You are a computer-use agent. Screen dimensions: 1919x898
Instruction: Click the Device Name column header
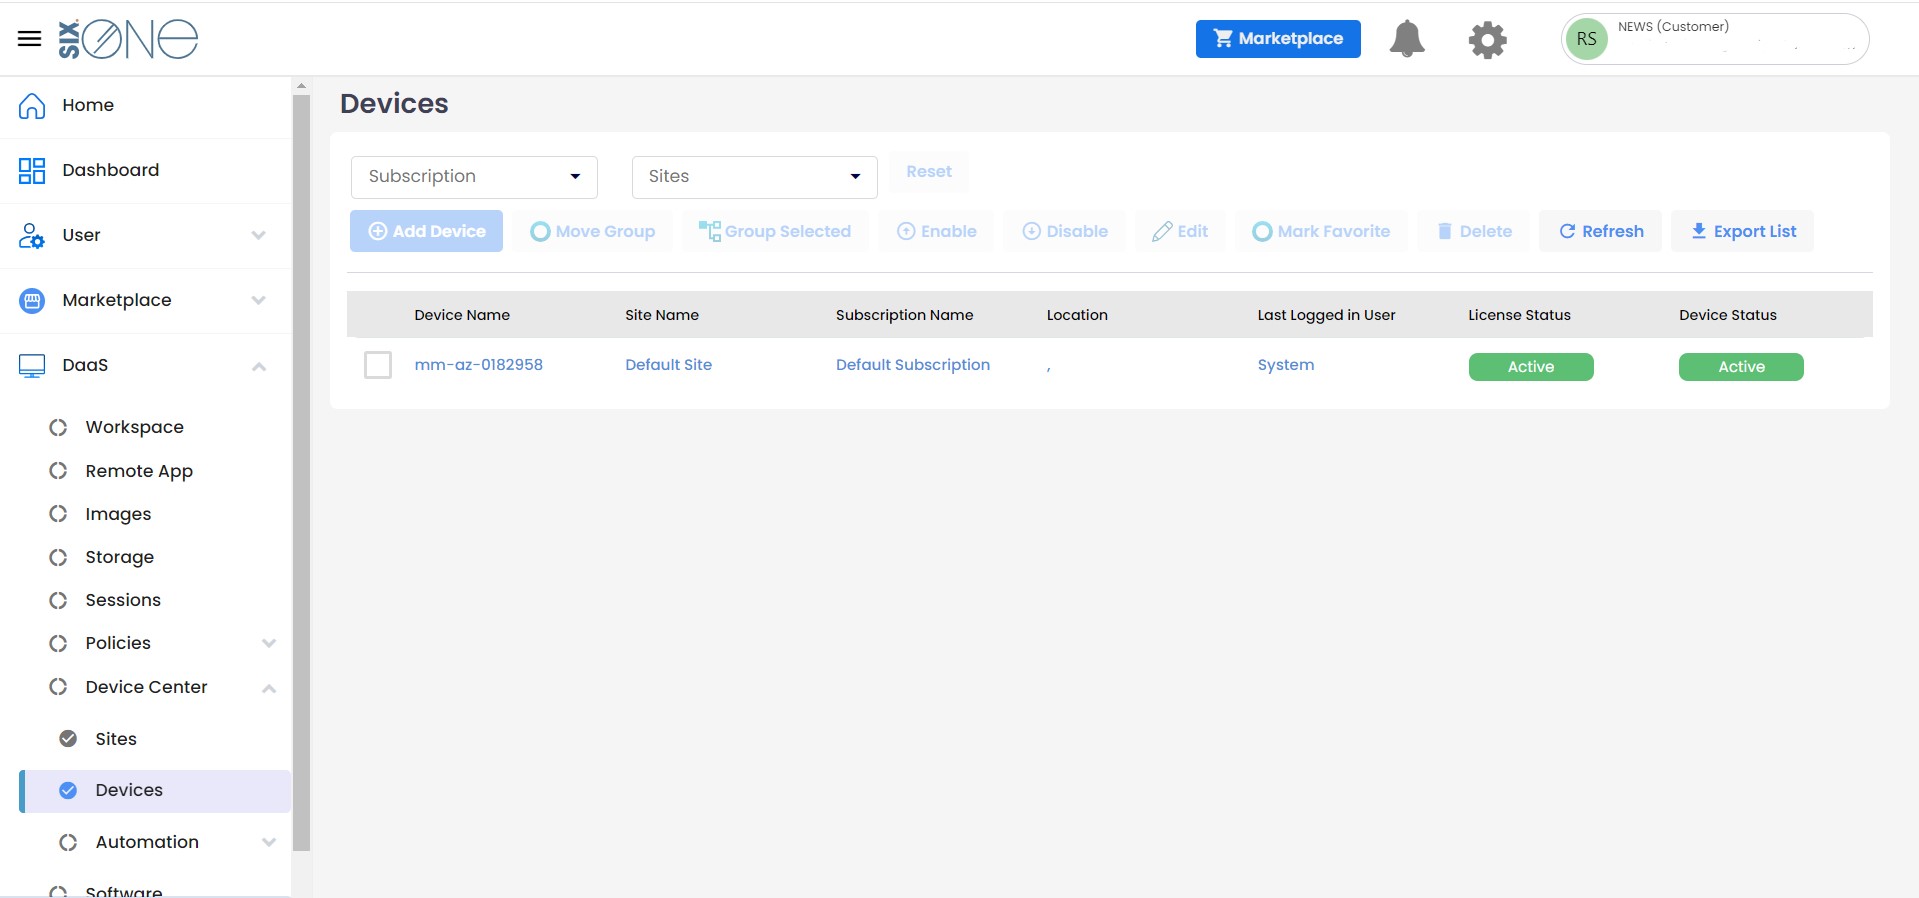(x=462, y=315)
